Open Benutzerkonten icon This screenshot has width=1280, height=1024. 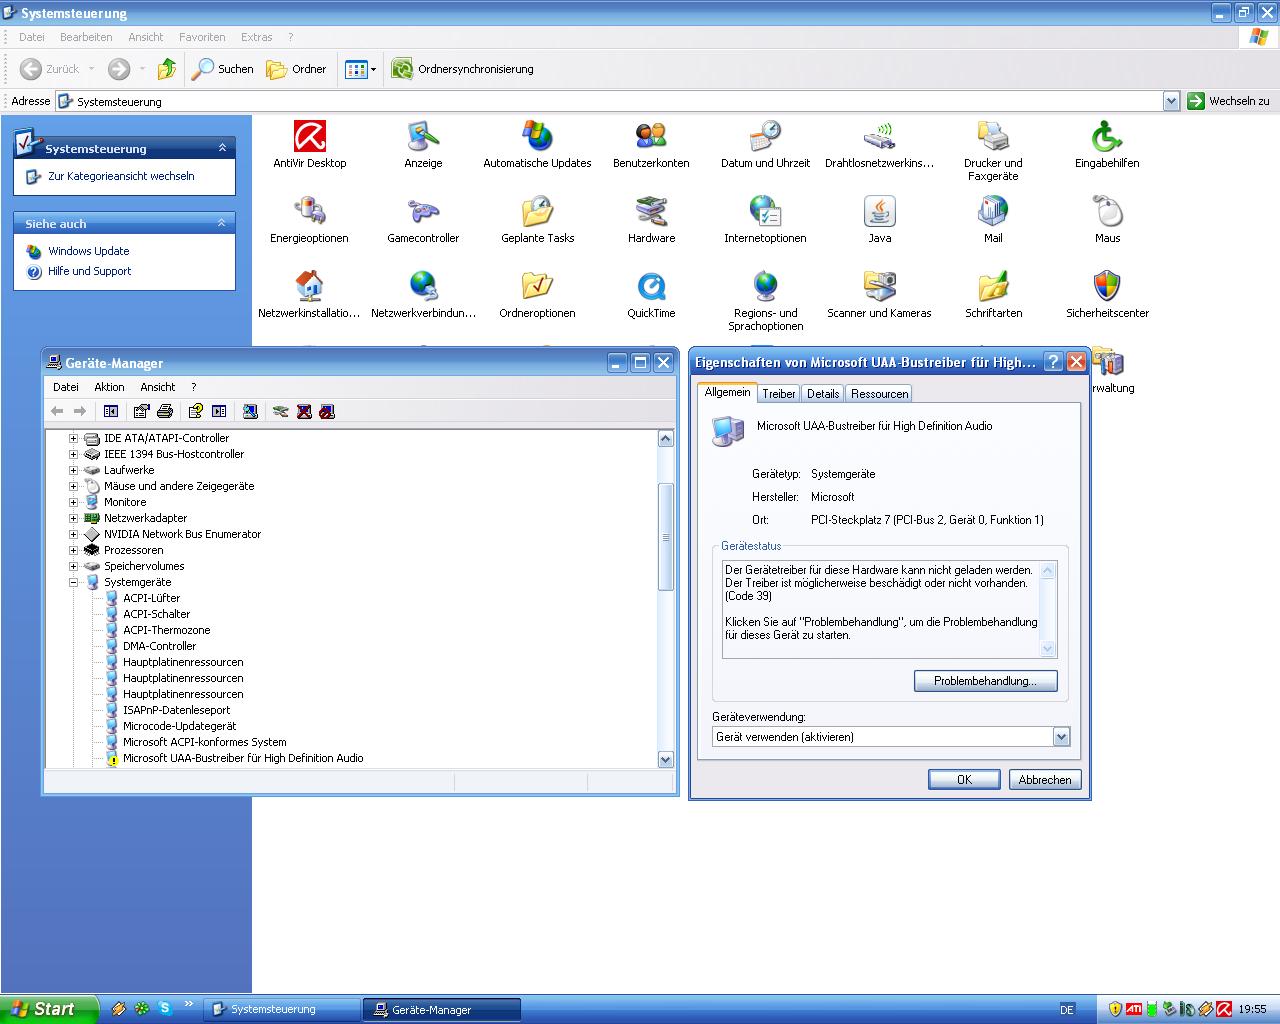[651, 144]
